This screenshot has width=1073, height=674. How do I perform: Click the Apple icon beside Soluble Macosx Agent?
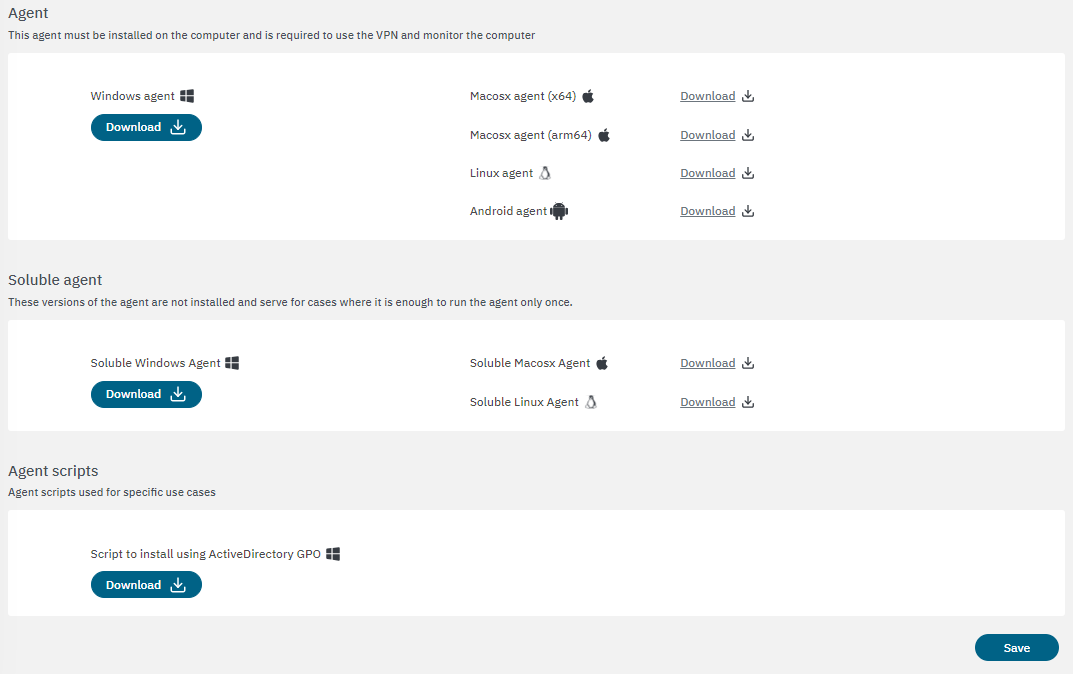(x=602, y=363)
